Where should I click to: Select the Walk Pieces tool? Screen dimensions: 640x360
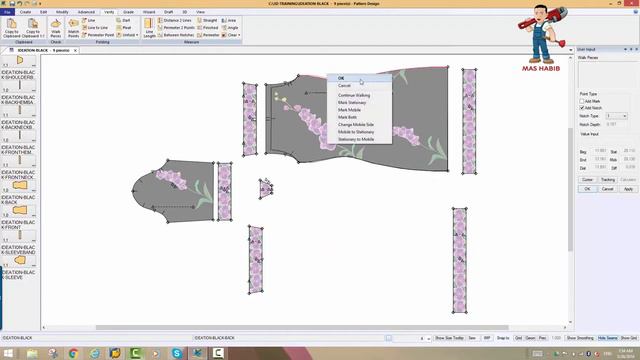(x=56, y=27)
